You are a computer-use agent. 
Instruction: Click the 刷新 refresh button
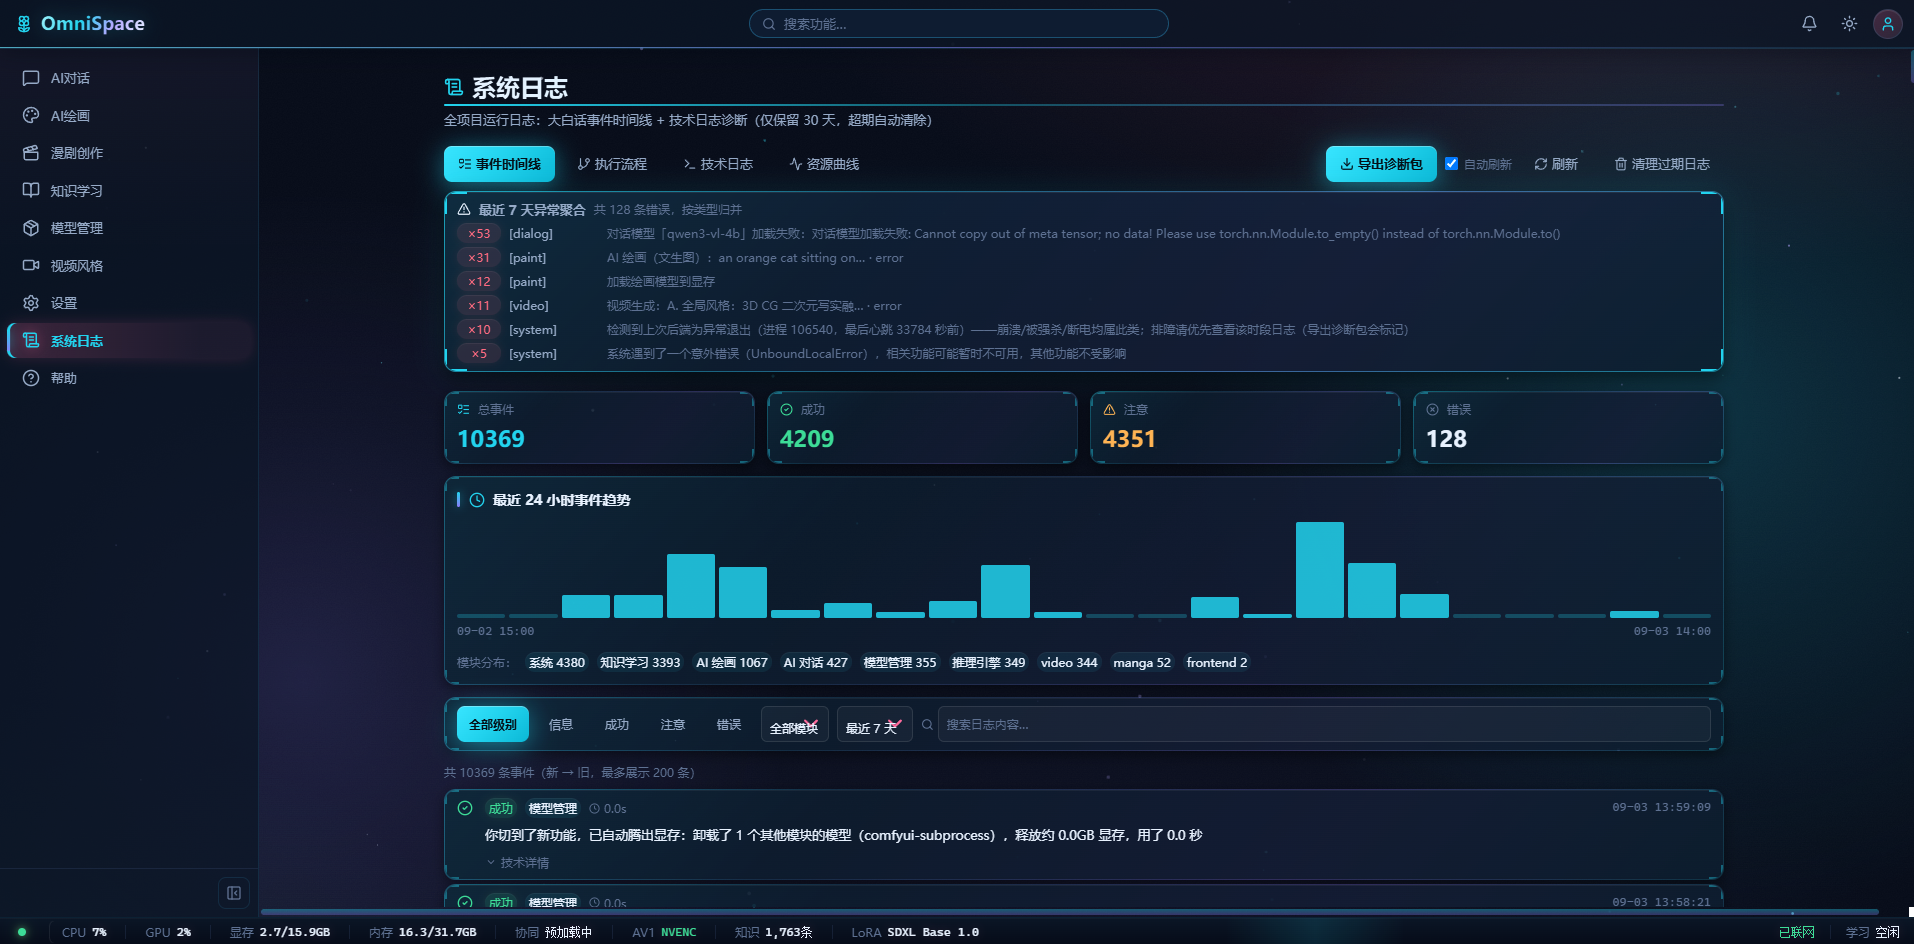click(x=1556, y=164)
